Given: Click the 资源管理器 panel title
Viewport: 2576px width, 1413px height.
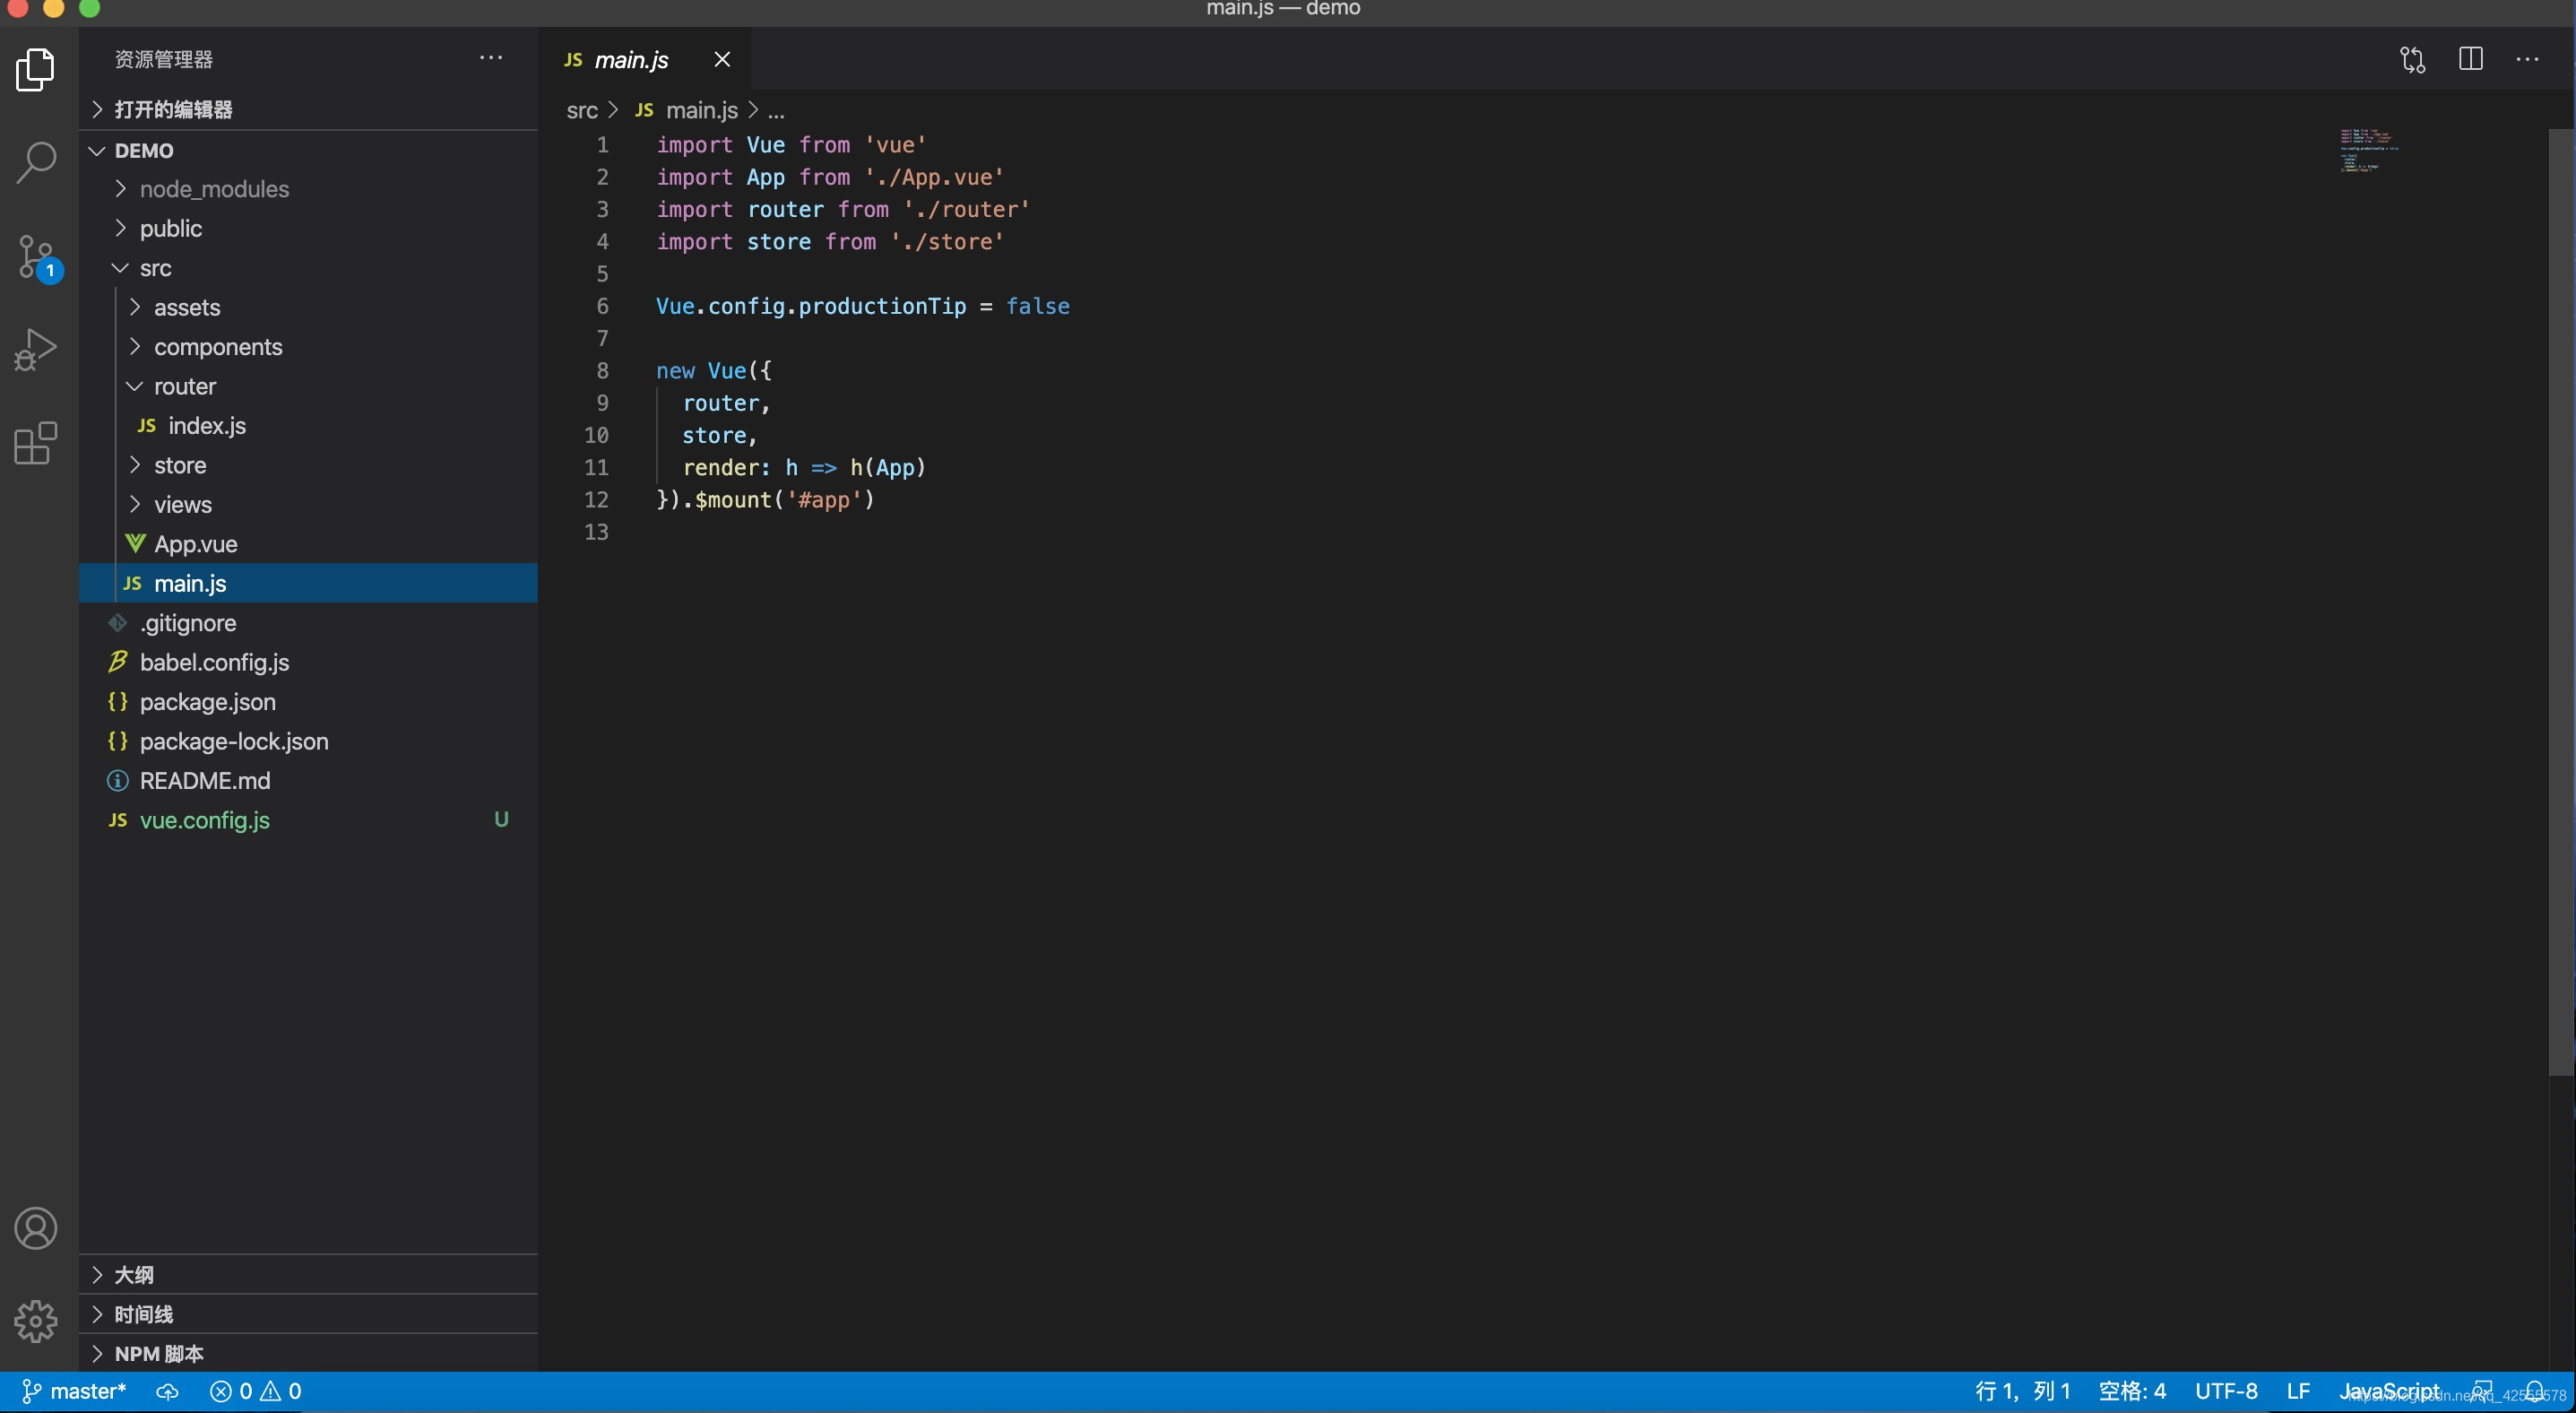Looking at the screenshot, I should 163,59.
